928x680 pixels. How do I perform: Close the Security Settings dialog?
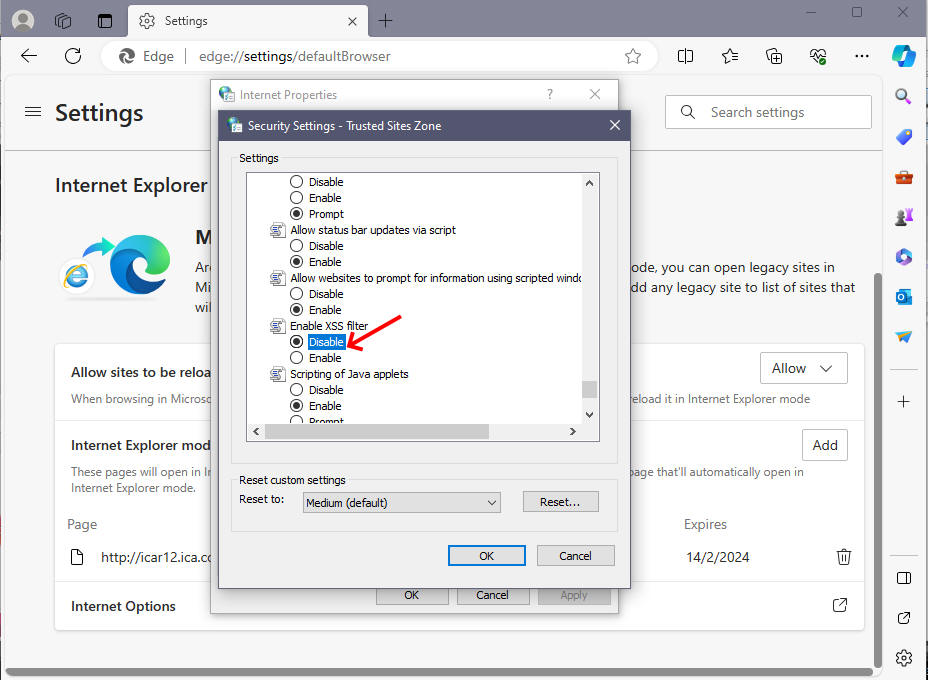(x=615, y=125)
